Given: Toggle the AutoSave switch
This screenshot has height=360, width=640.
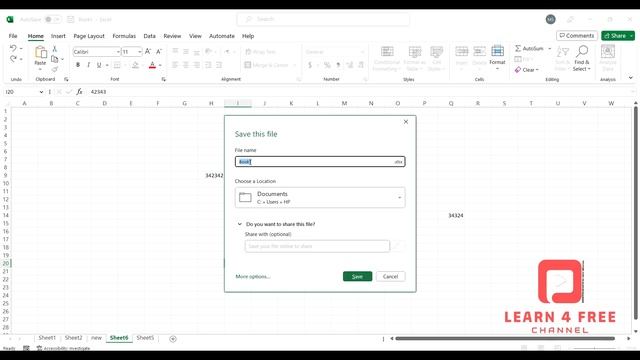Looking at the screenshot, I should (53, 19).
